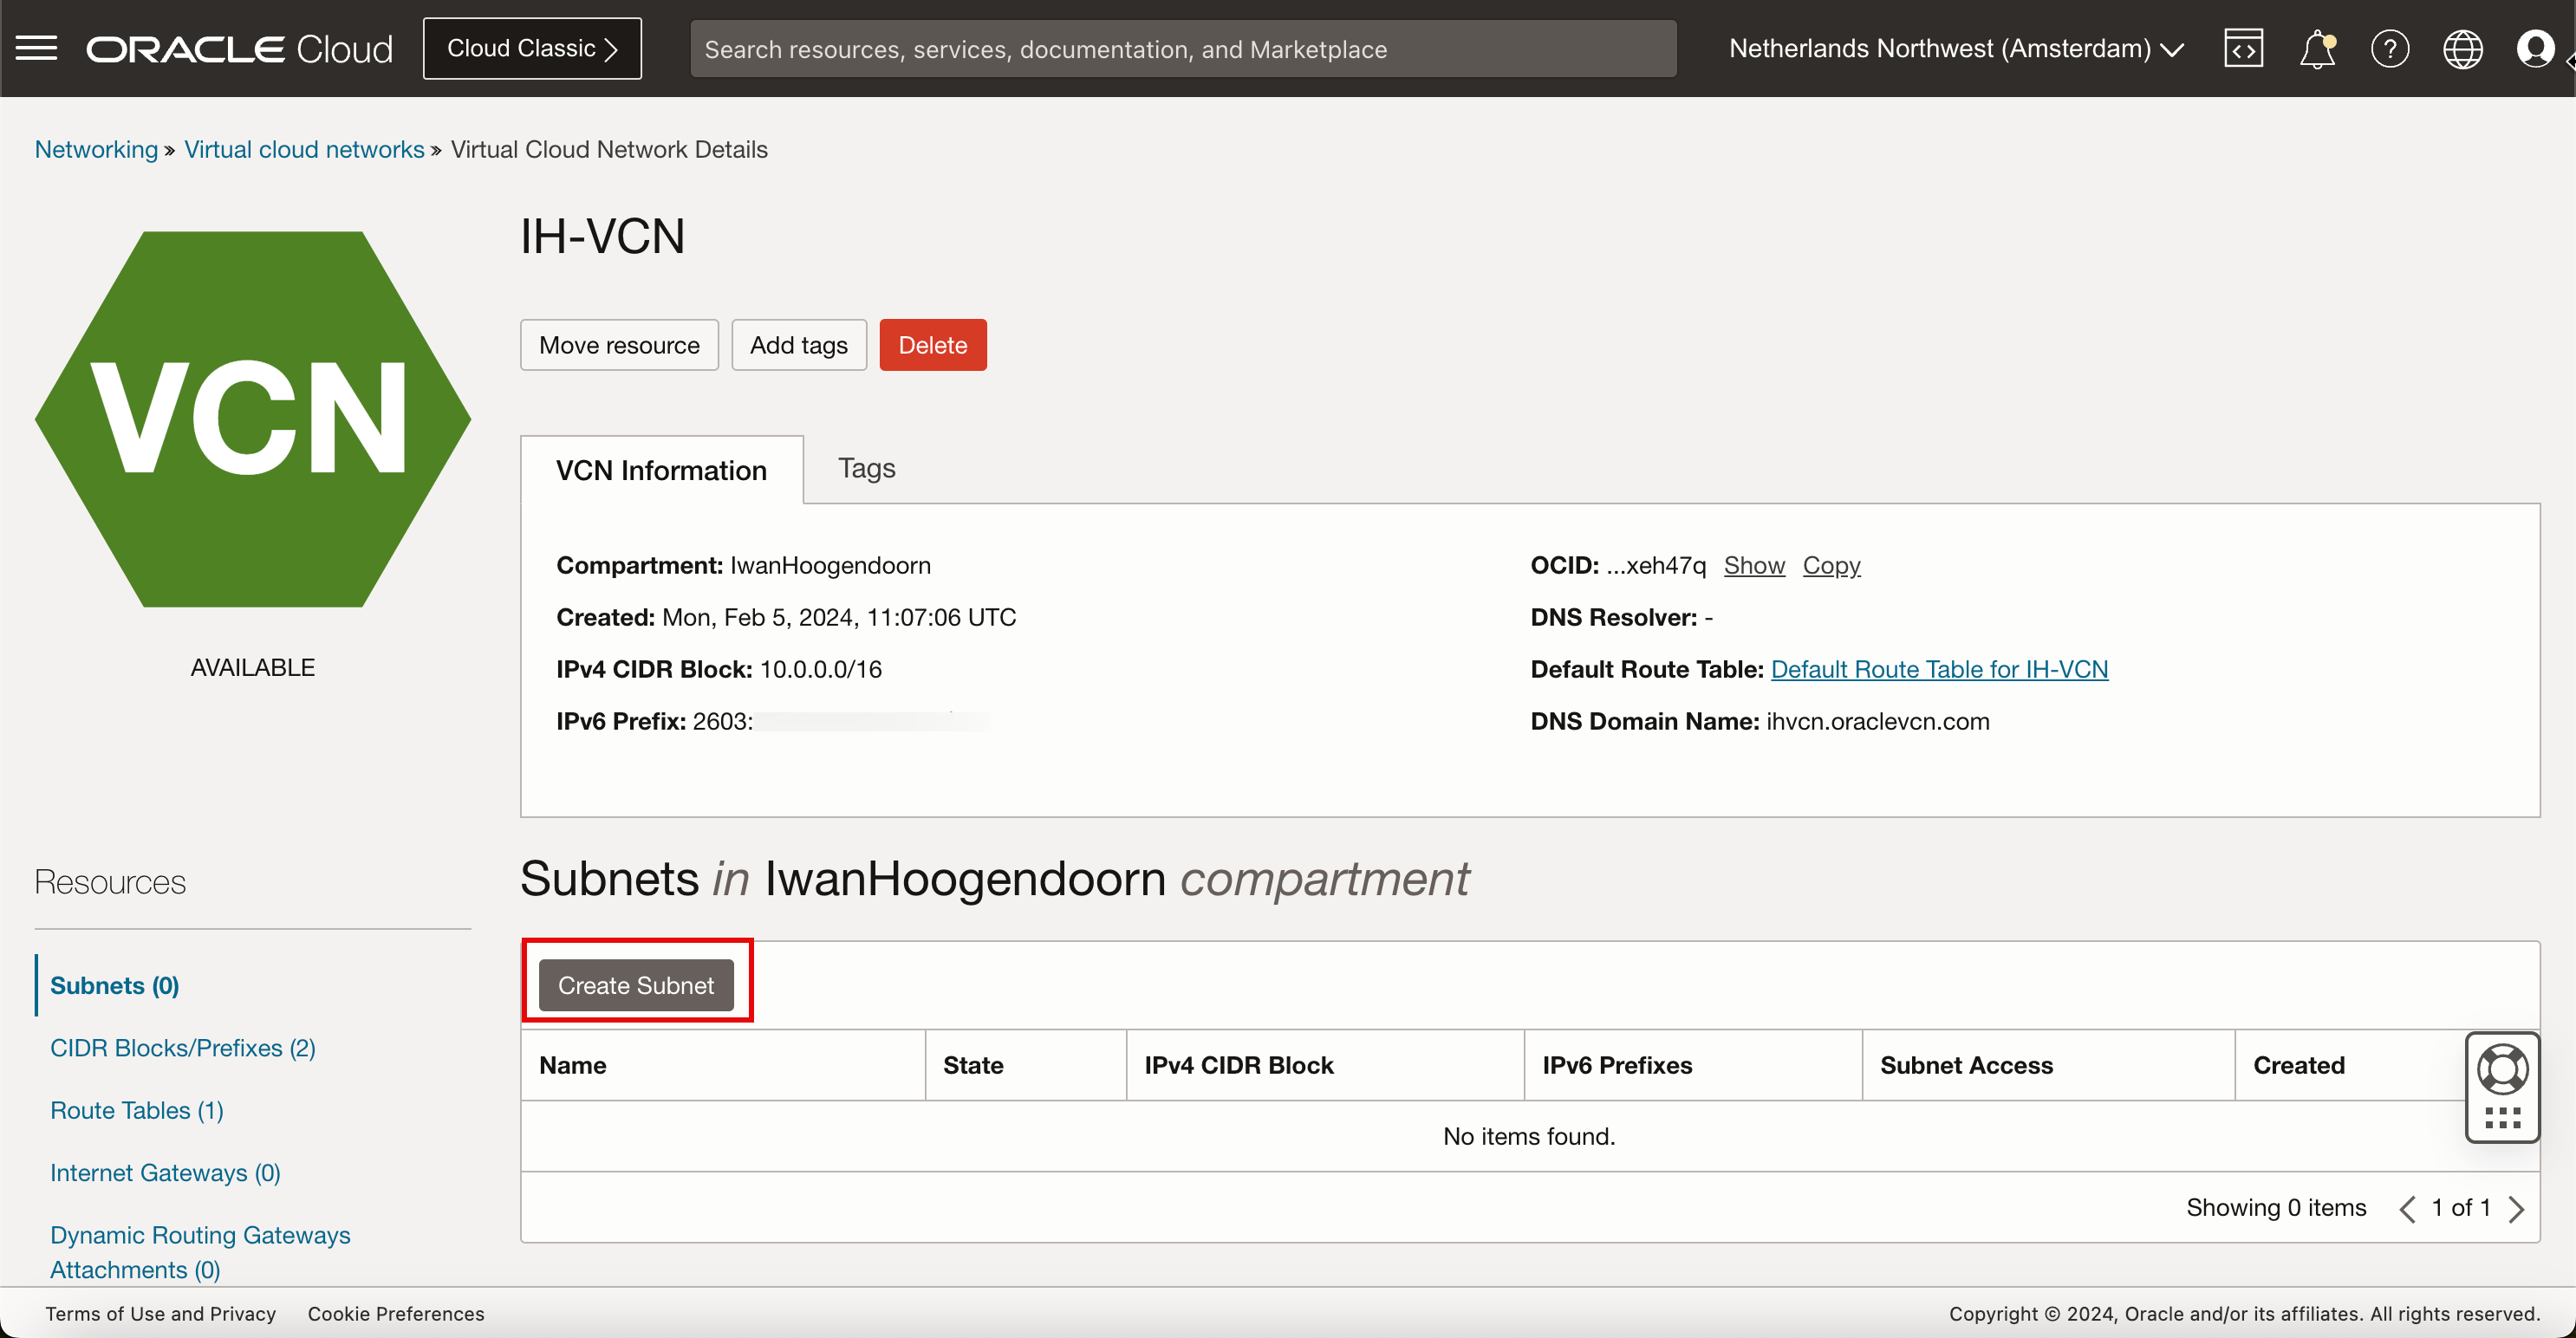Click the lifebuoy support widget icon
This screenshot has width=2576, height=1338.
[2502, 1070]
